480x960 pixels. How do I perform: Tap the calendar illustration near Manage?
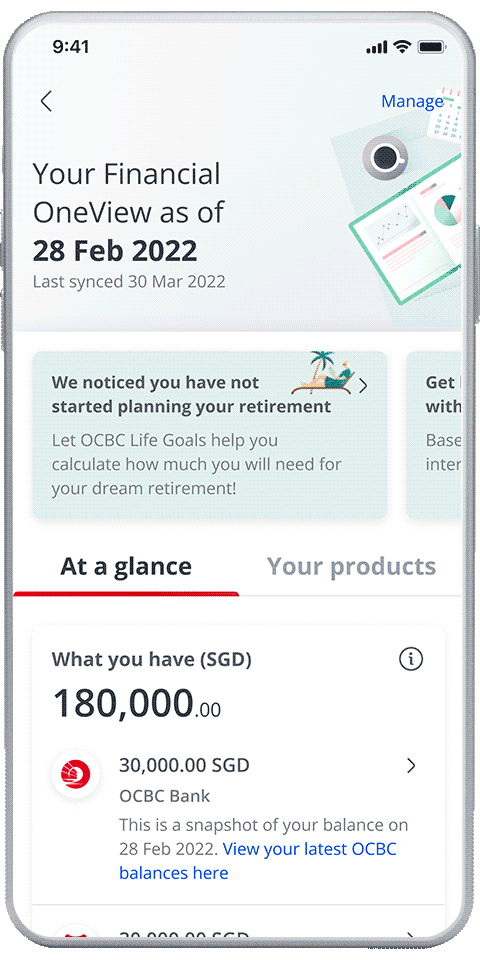click(x=448, y=116)
